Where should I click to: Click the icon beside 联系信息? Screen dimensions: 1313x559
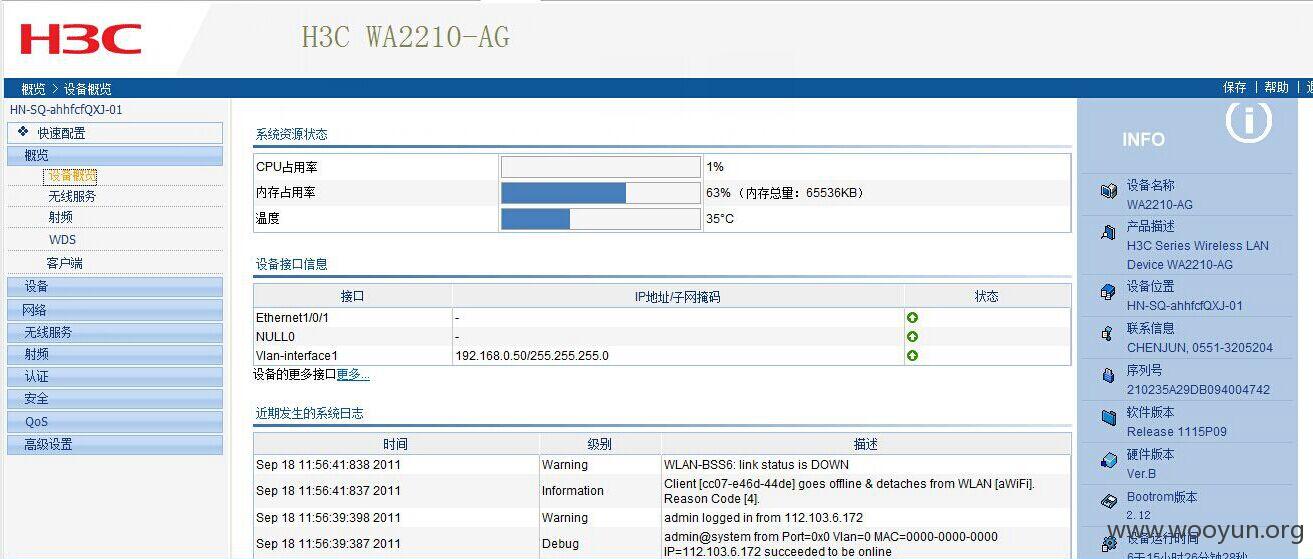pos(1108,334)
